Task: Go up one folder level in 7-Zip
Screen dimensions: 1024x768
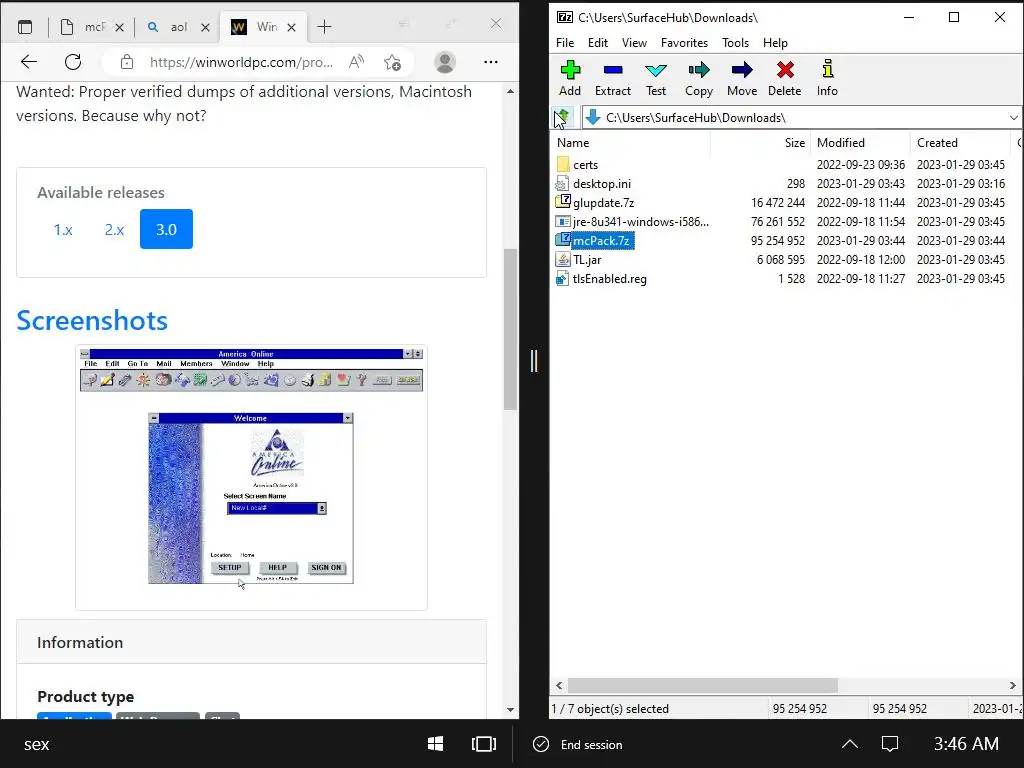Action: pyautogui.click(x=562, y=118)
